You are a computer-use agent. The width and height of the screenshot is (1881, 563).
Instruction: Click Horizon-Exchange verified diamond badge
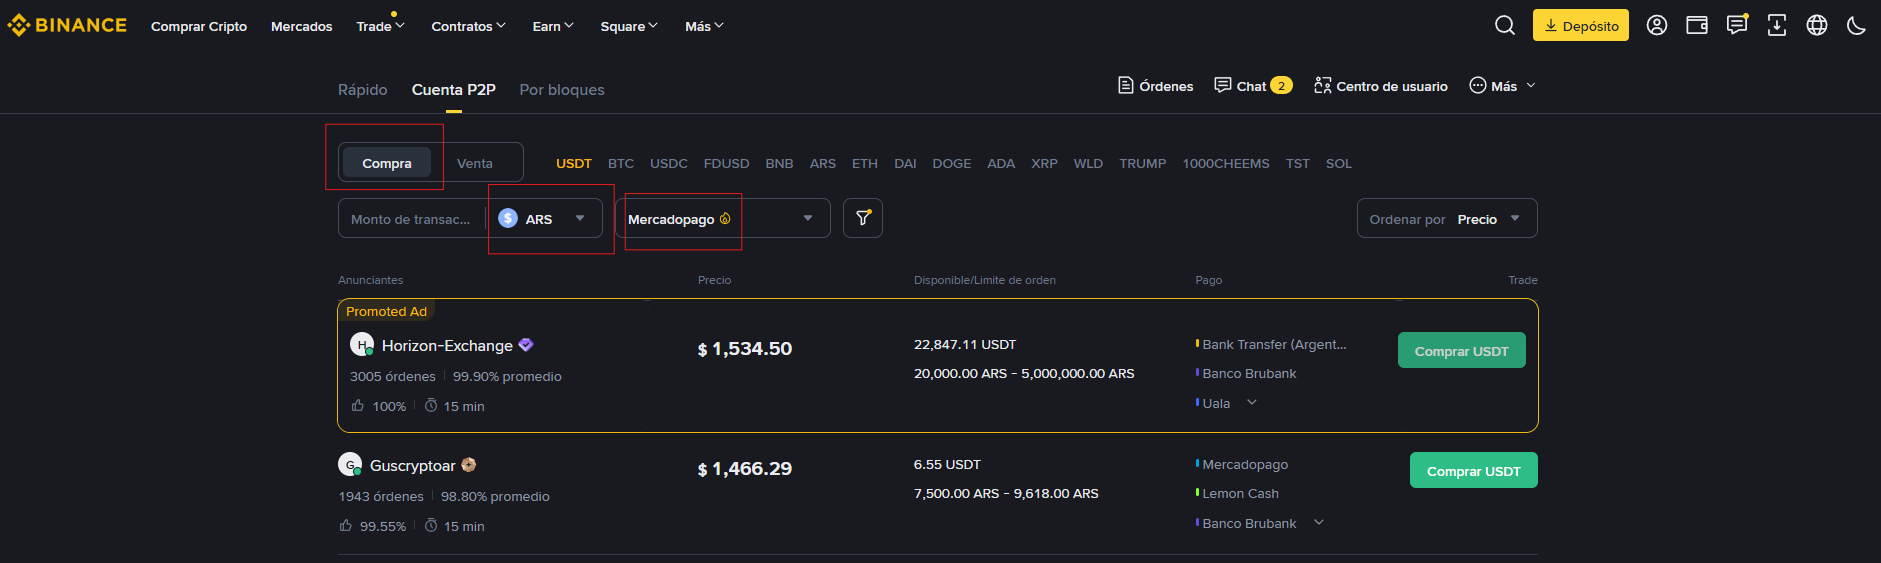[x=526, y=345]
